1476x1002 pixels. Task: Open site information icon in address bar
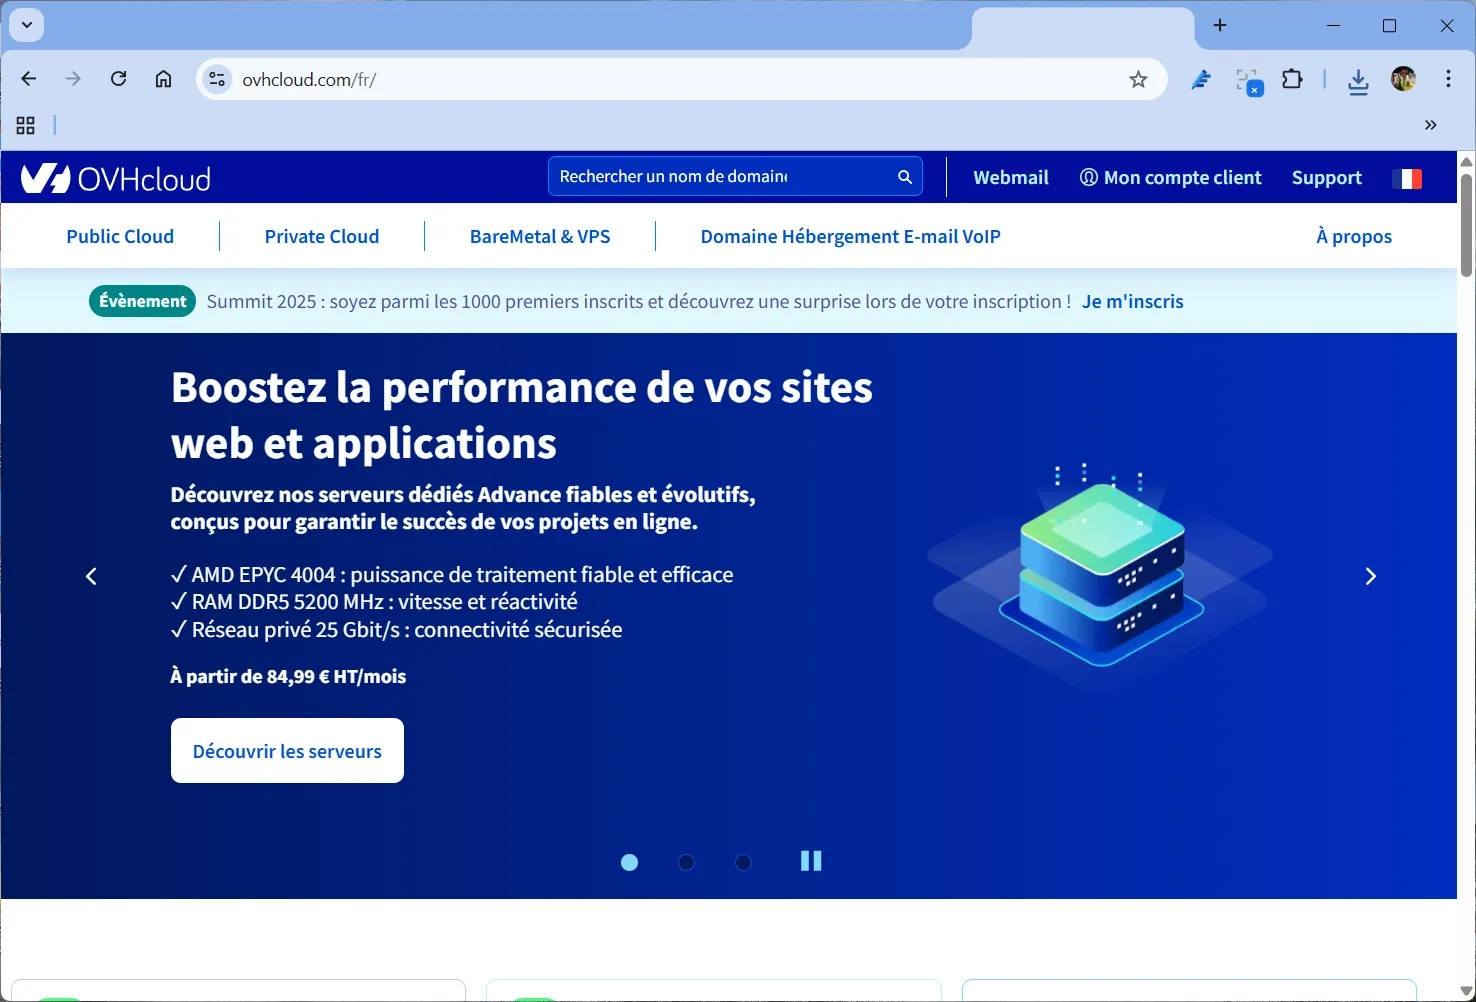click(217, 79)
